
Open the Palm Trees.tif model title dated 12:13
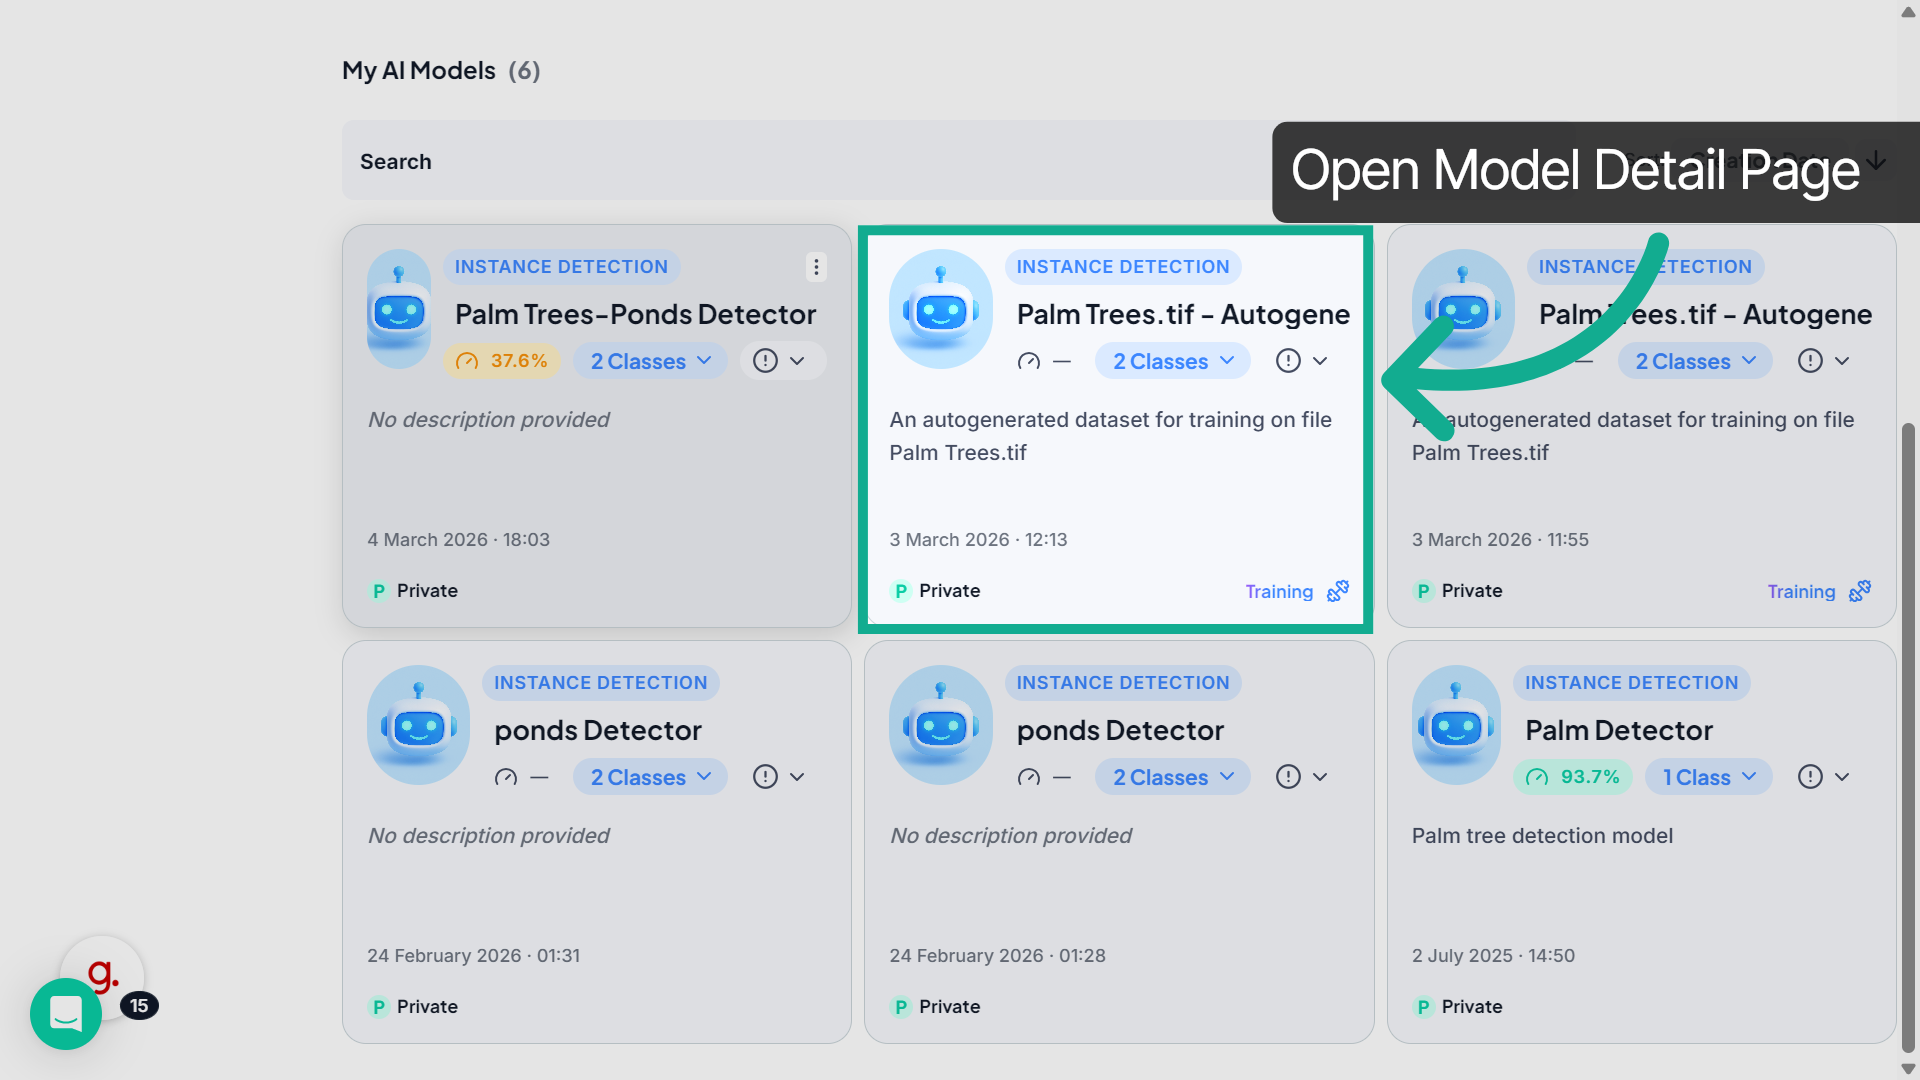[x=1184, y=314]
